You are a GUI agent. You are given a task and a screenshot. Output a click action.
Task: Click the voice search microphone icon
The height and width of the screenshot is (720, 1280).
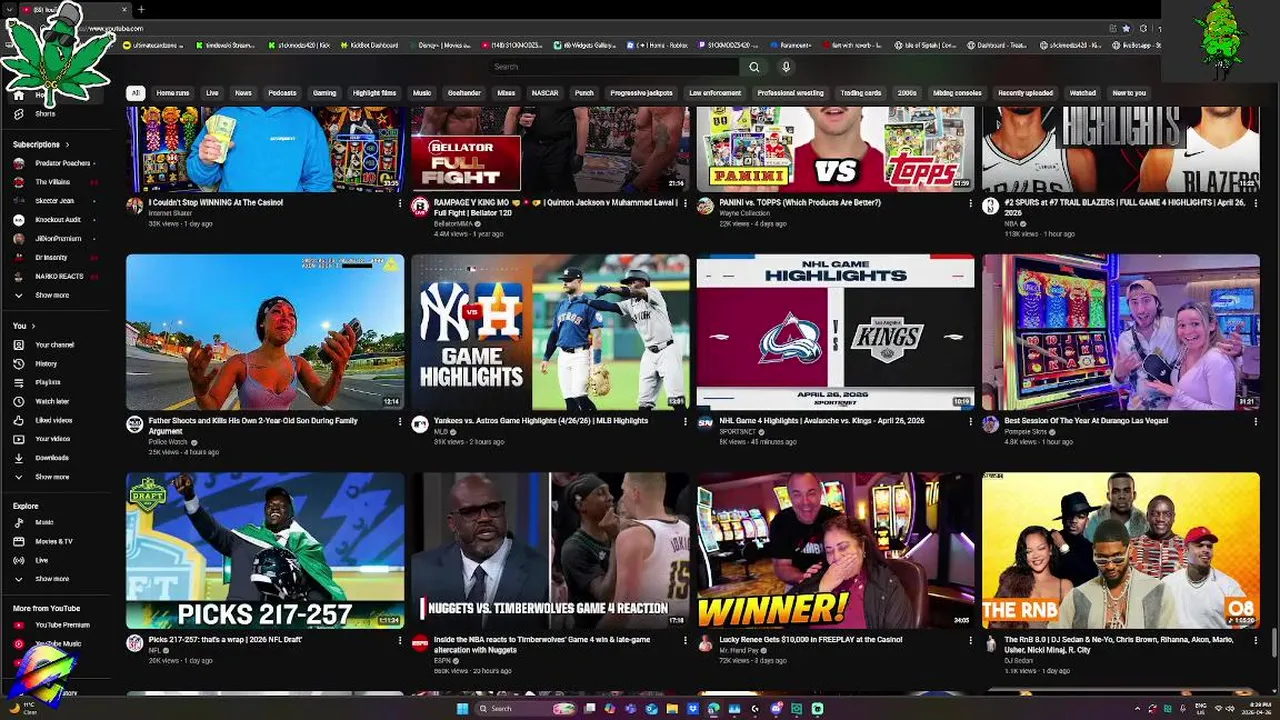coord(786,67)
